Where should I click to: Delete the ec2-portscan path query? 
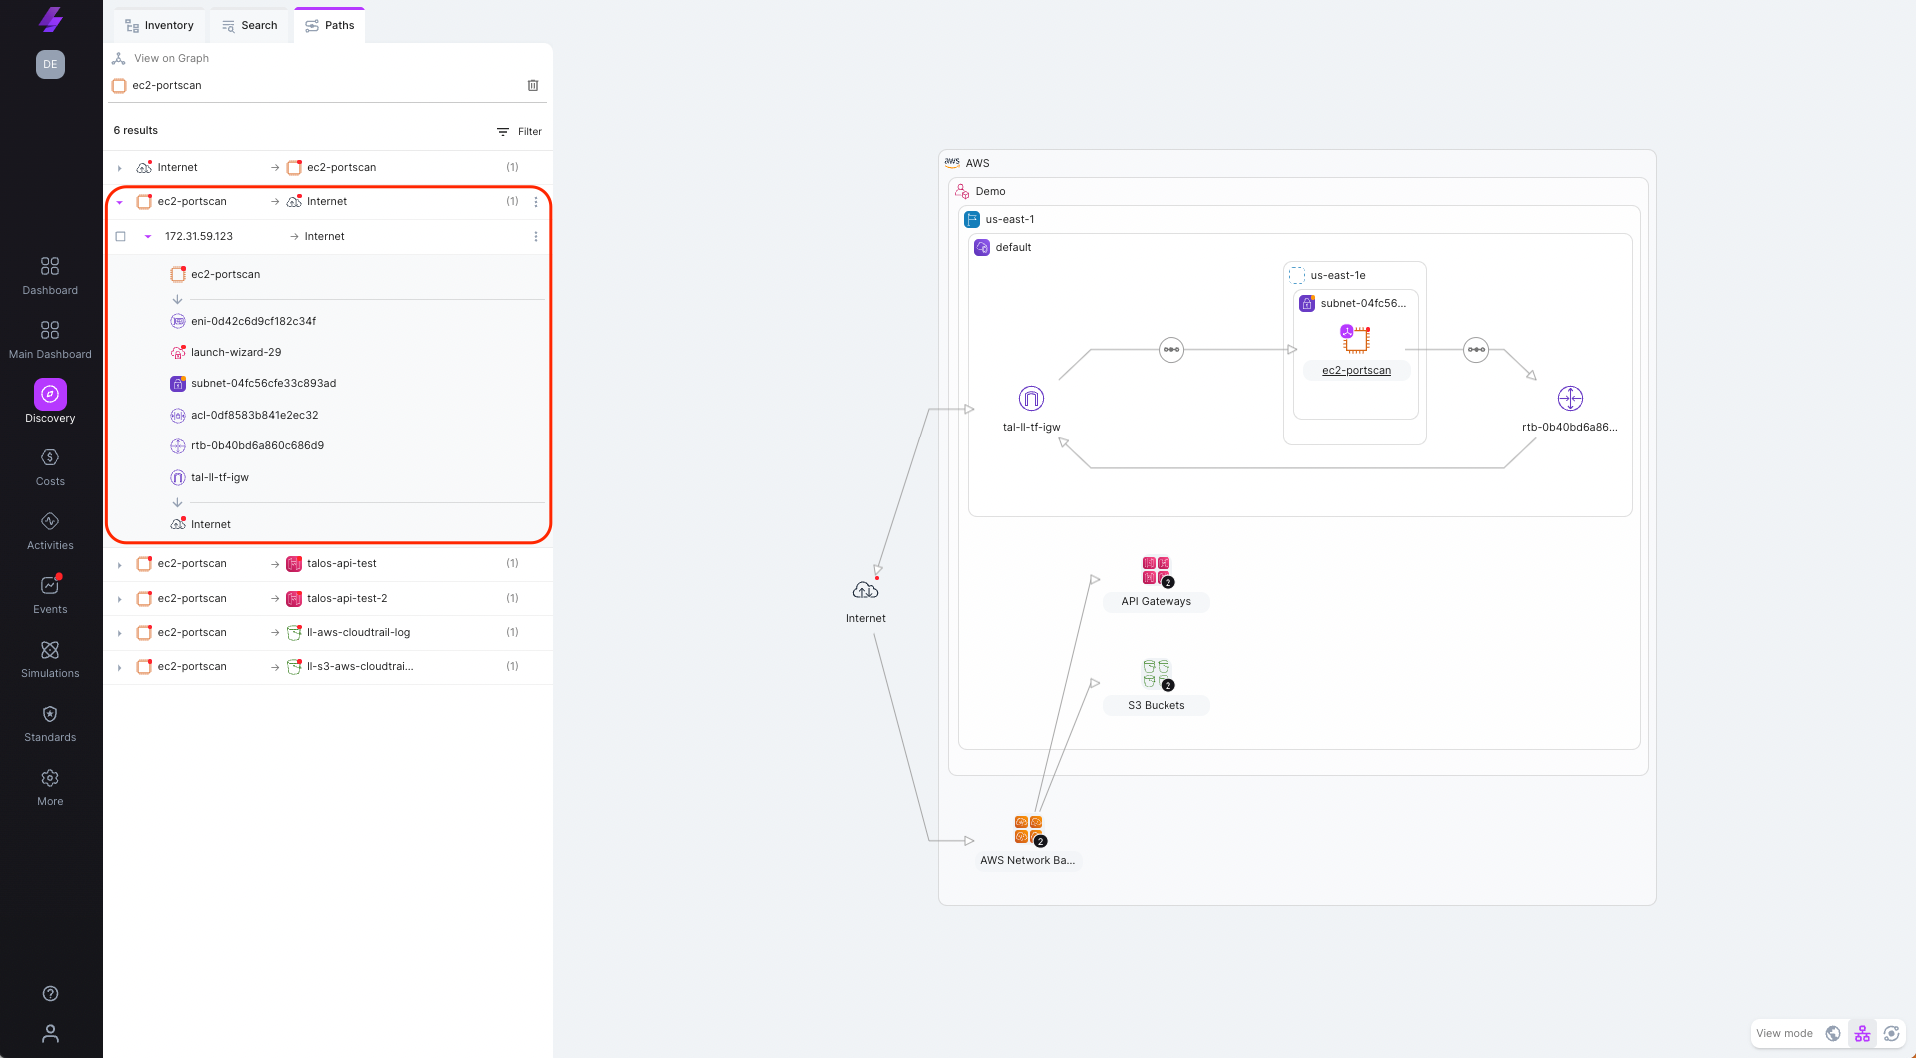pyautogui.click(x=533, y=86)
